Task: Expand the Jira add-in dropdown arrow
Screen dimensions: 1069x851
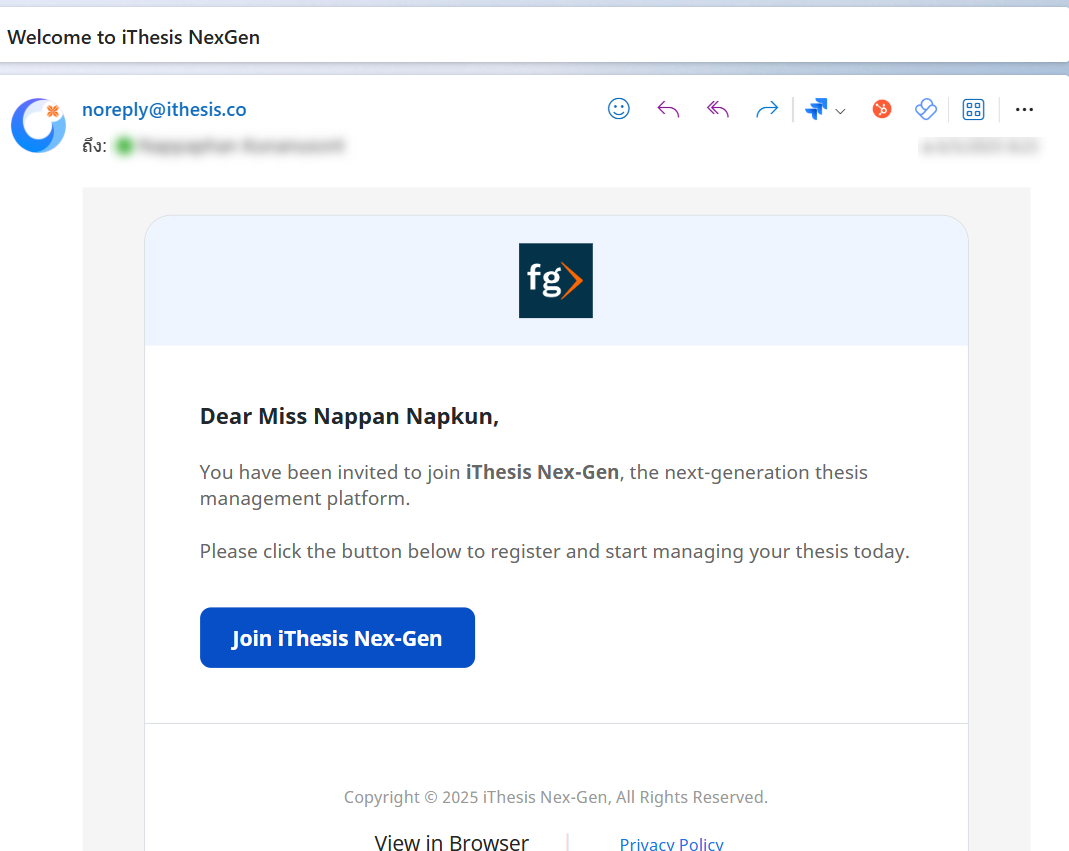Action: (x=841, y=111)
